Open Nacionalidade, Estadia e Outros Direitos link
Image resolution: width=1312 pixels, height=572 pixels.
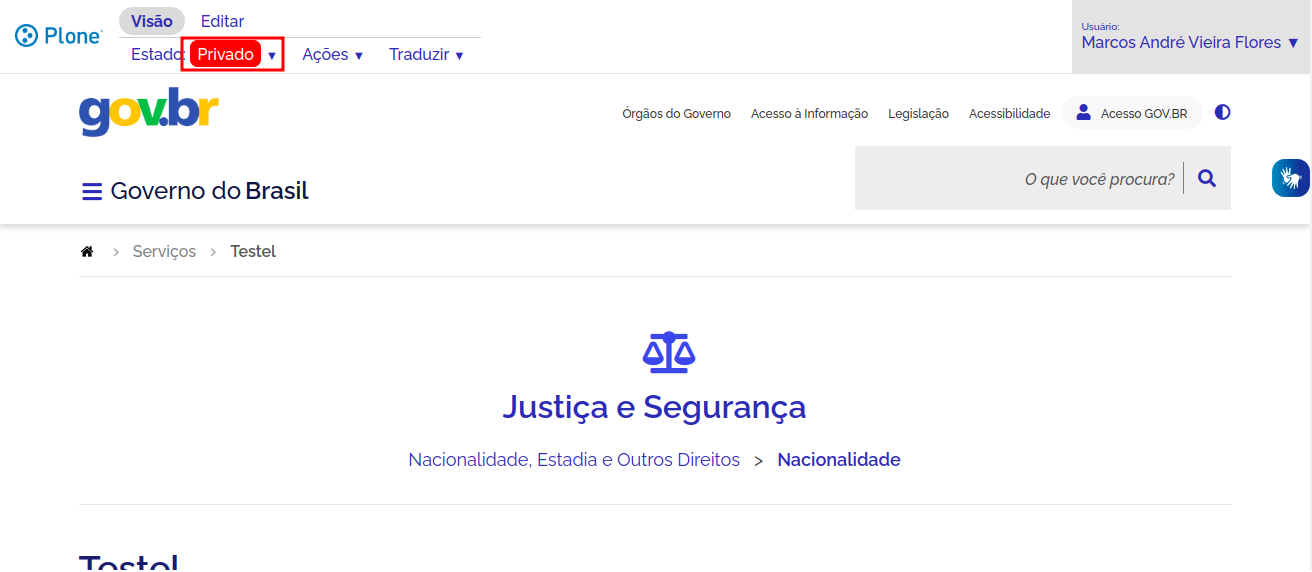point(574,460)
